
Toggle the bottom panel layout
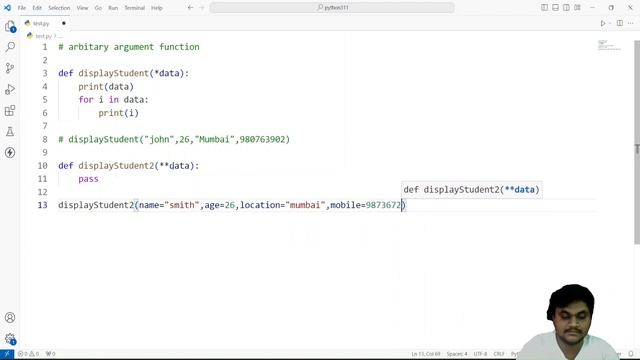[556, 7]
